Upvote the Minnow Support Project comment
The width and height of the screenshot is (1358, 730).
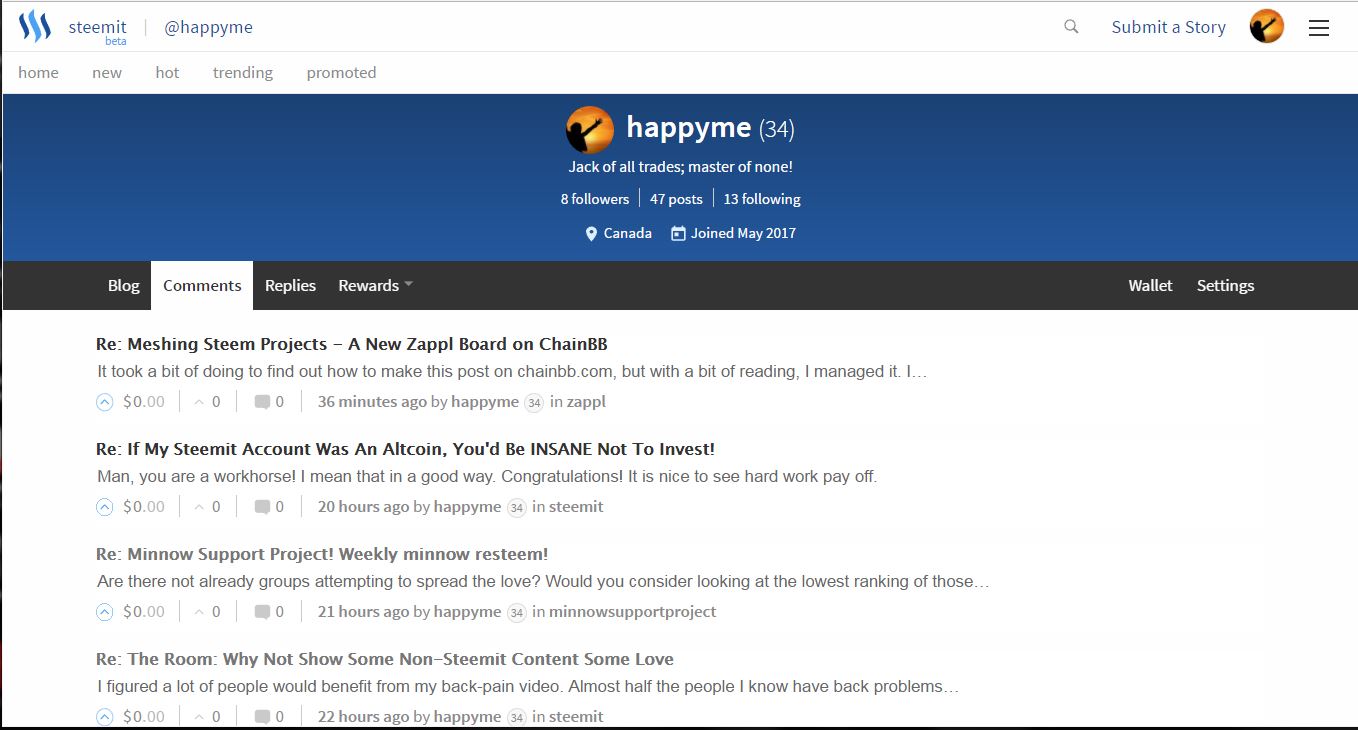(x=105, y=612)
